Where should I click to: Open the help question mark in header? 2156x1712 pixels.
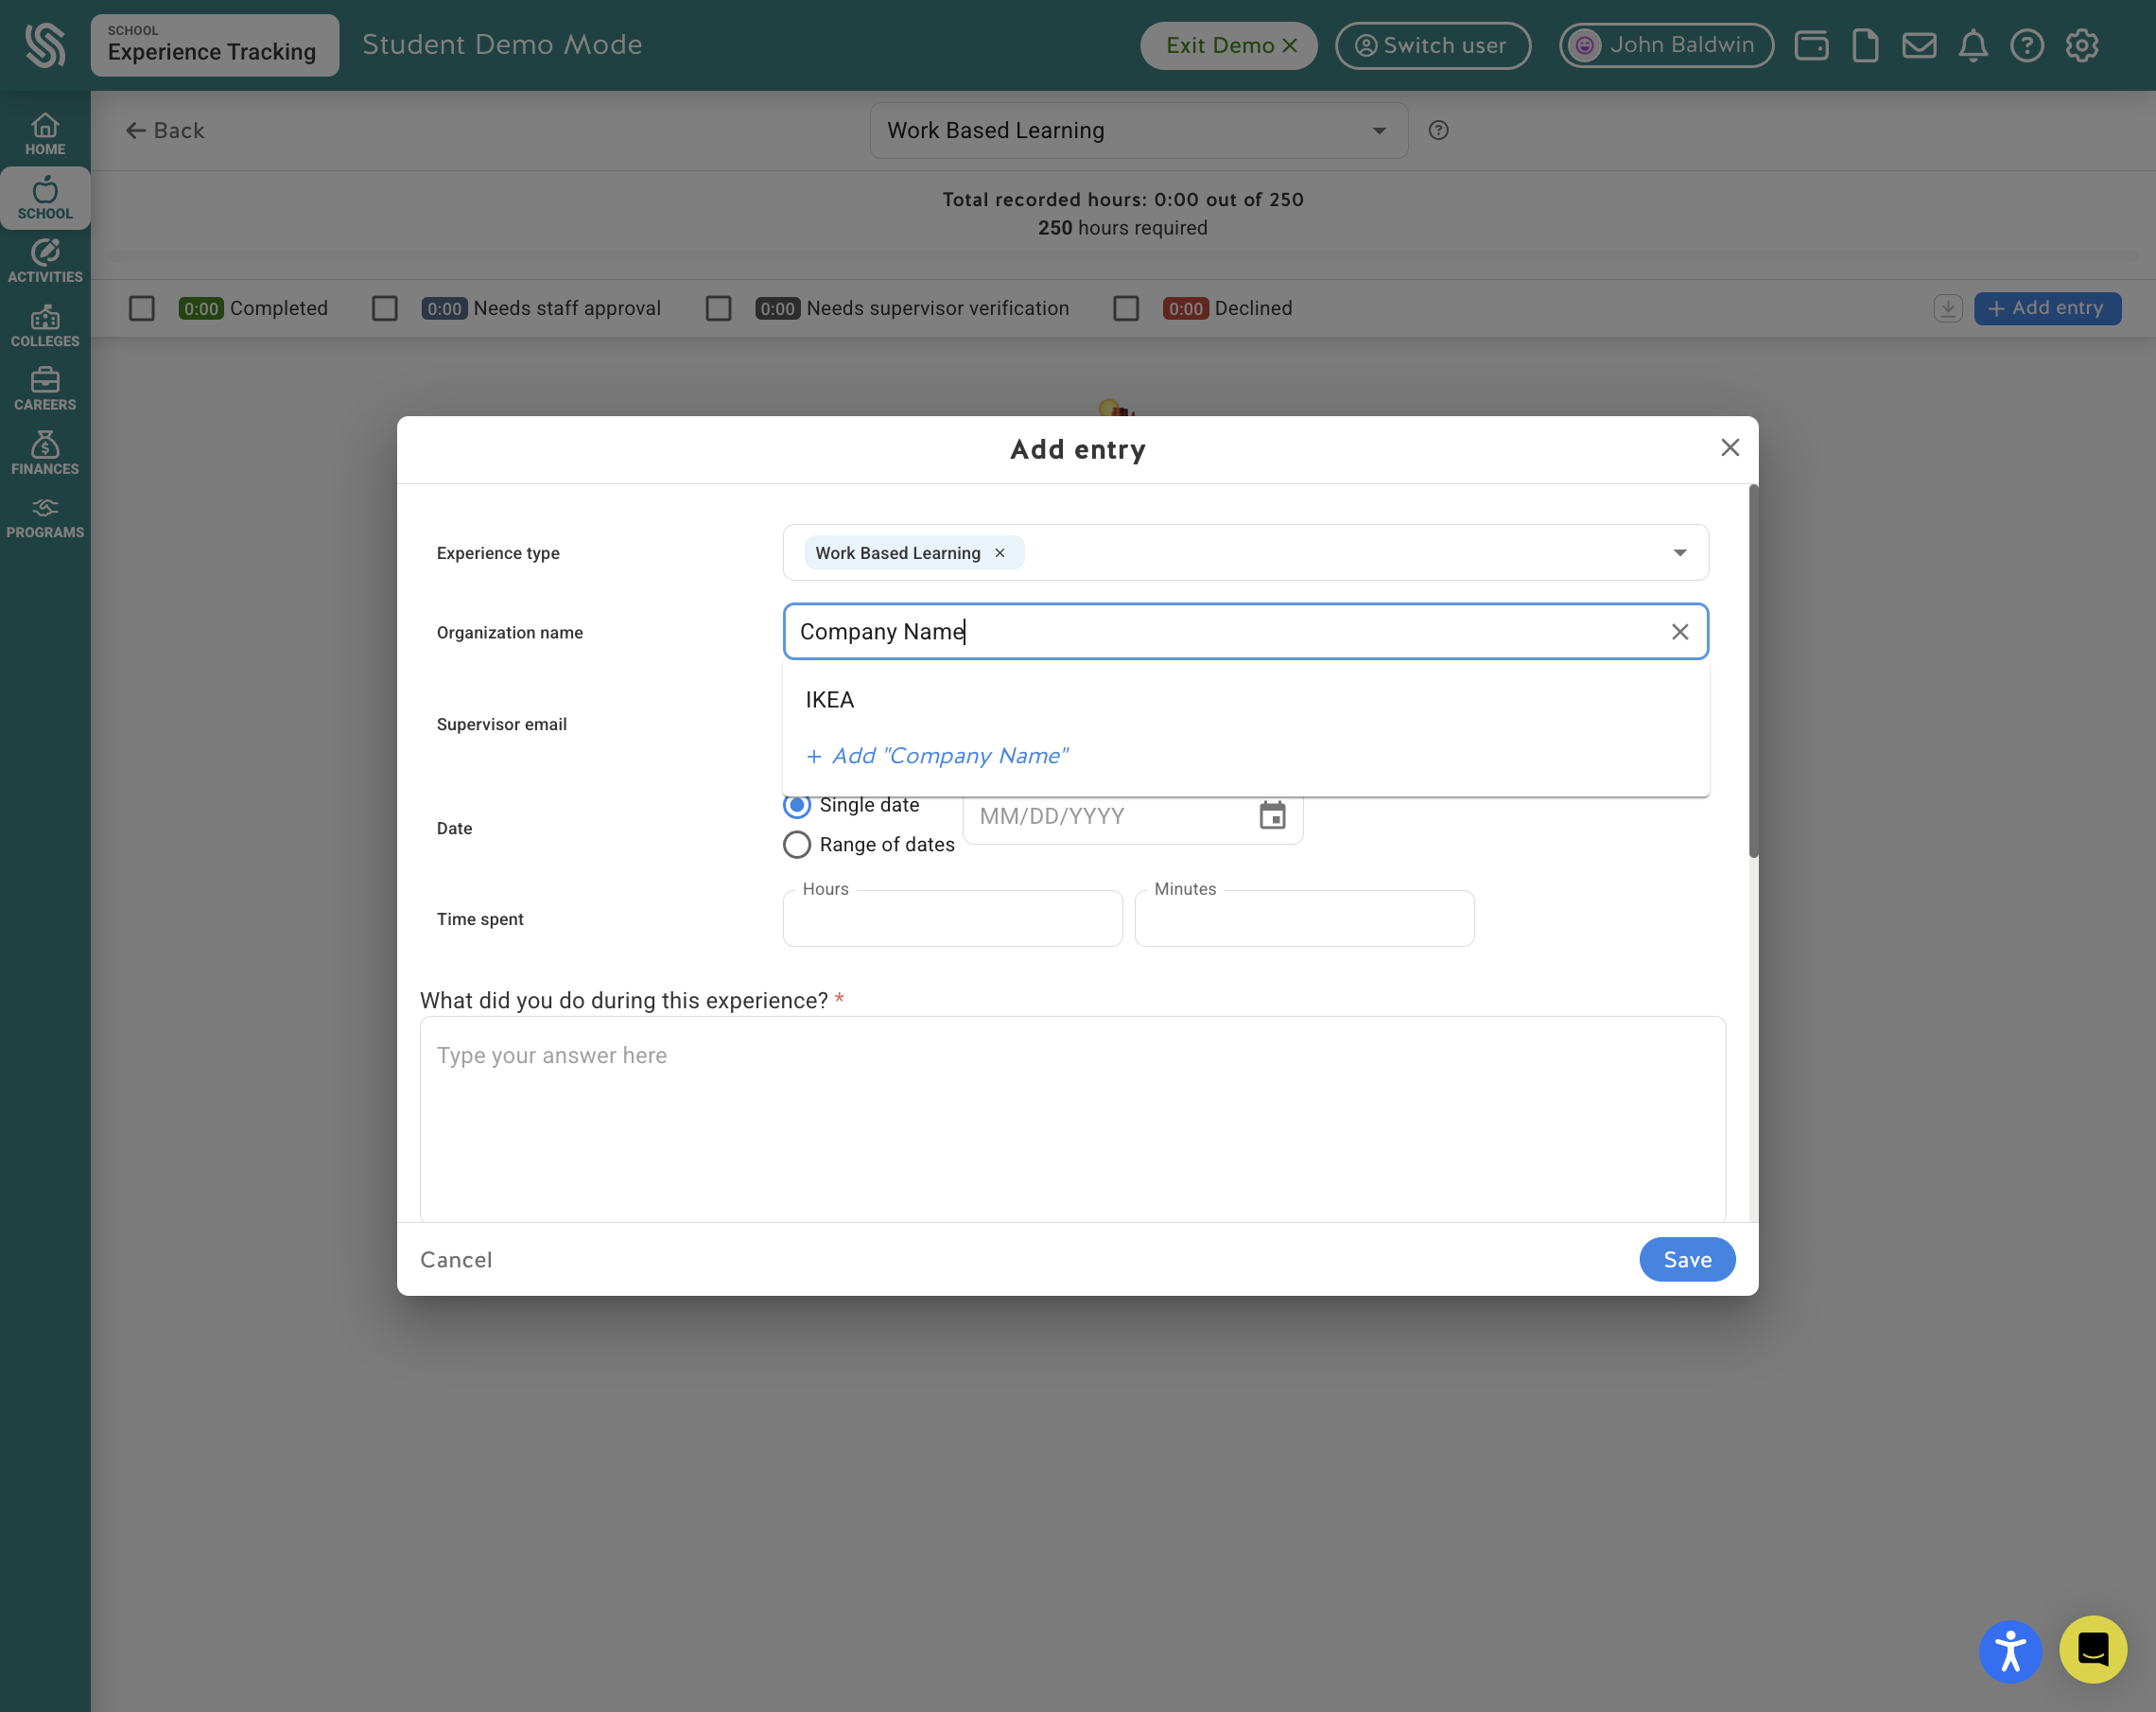coord(2027,45)
